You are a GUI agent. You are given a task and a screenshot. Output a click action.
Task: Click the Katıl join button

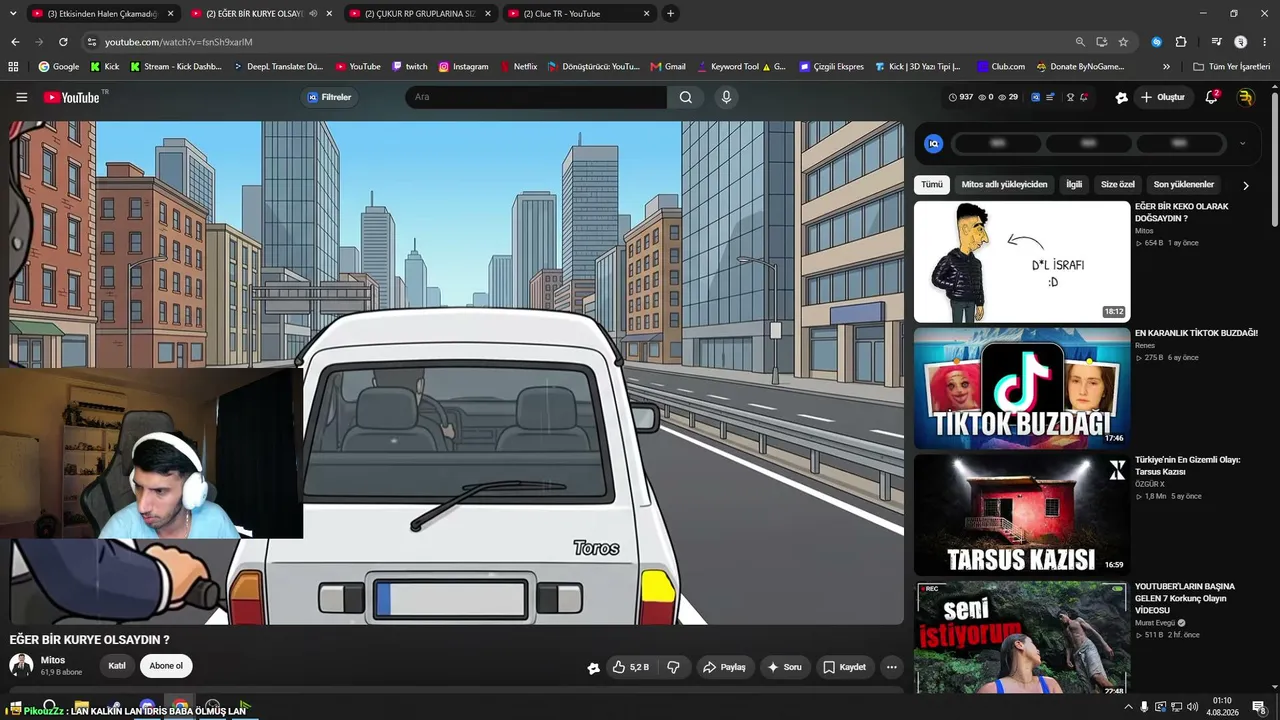click(117, 666)
